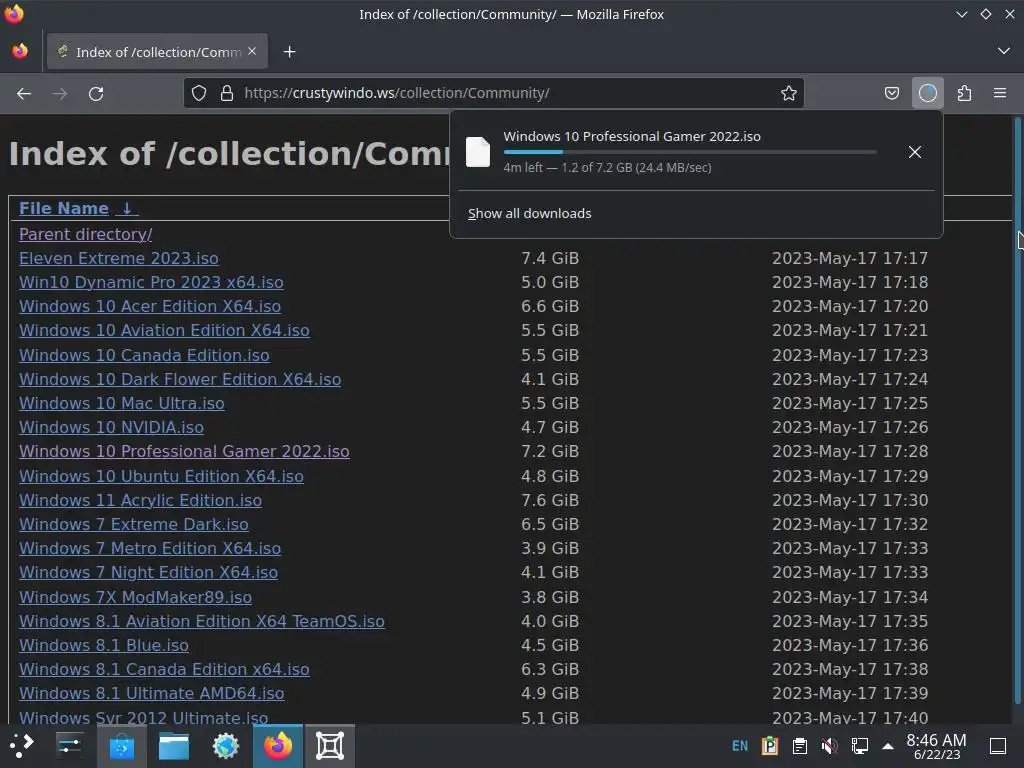This screenshot has height=768, width=1024.
Task: Open Windows 10 Aviation Edition X64.iso
Action: click(164, 330)
